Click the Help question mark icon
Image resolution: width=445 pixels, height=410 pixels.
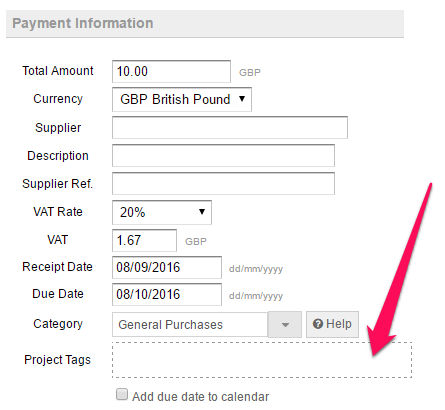318,324
